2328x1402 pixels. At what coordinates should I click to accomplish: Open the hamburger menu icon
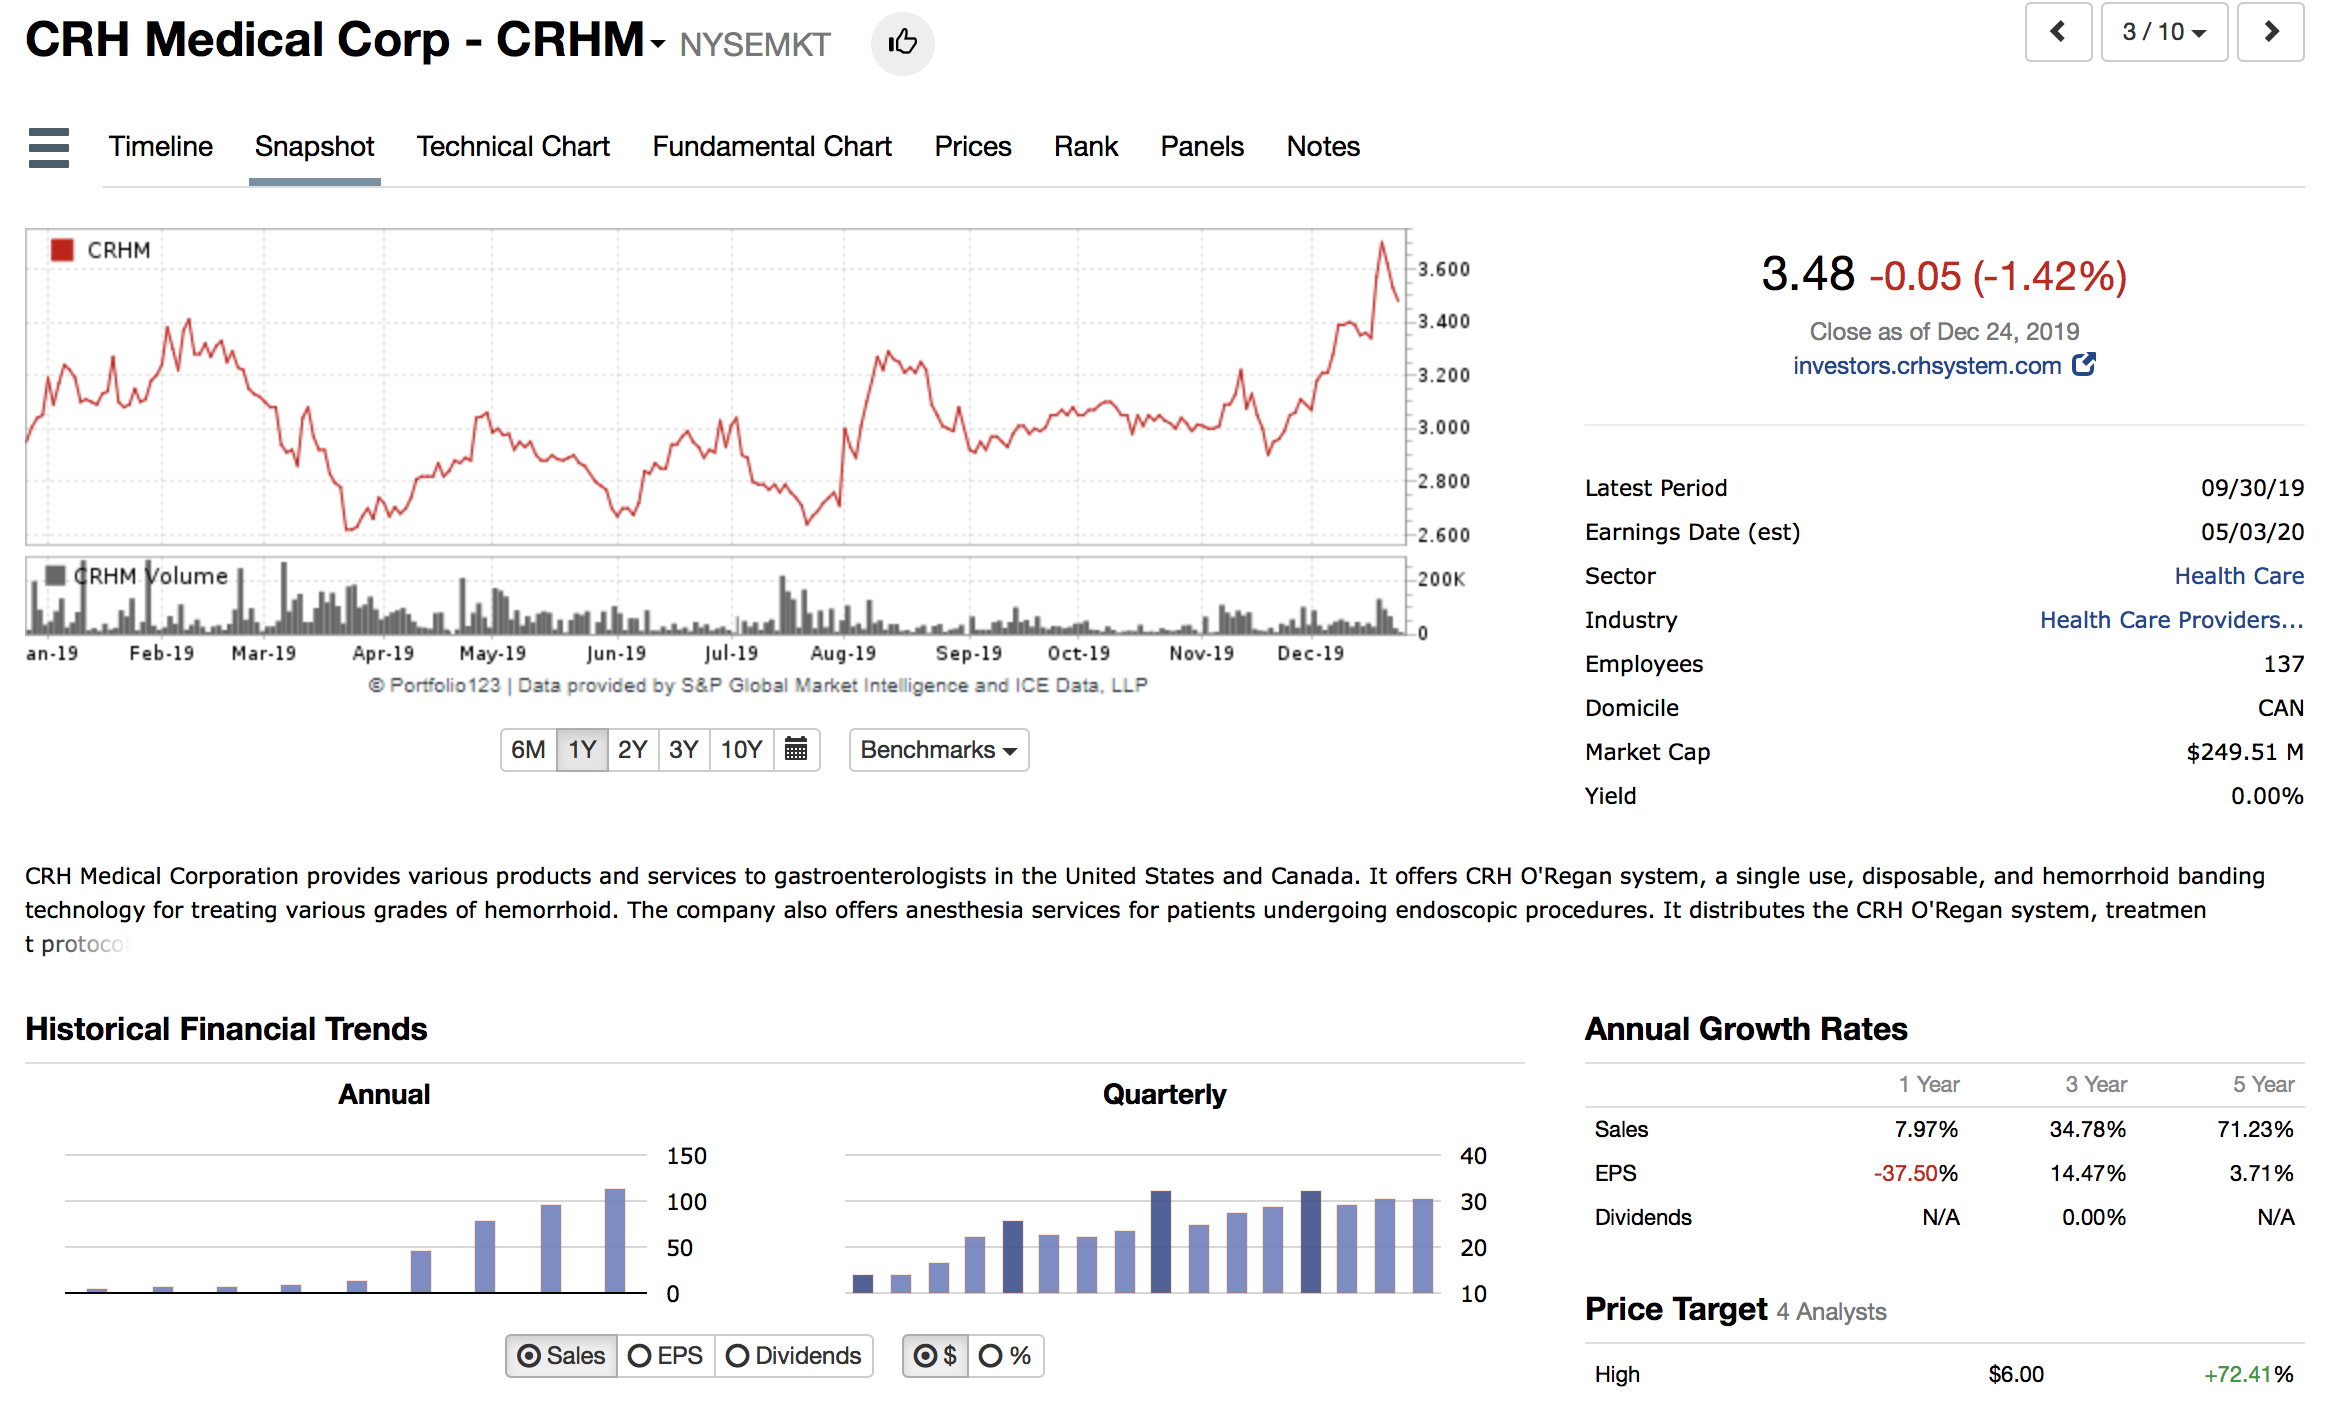pyautogui.click(x=49, y=148)
